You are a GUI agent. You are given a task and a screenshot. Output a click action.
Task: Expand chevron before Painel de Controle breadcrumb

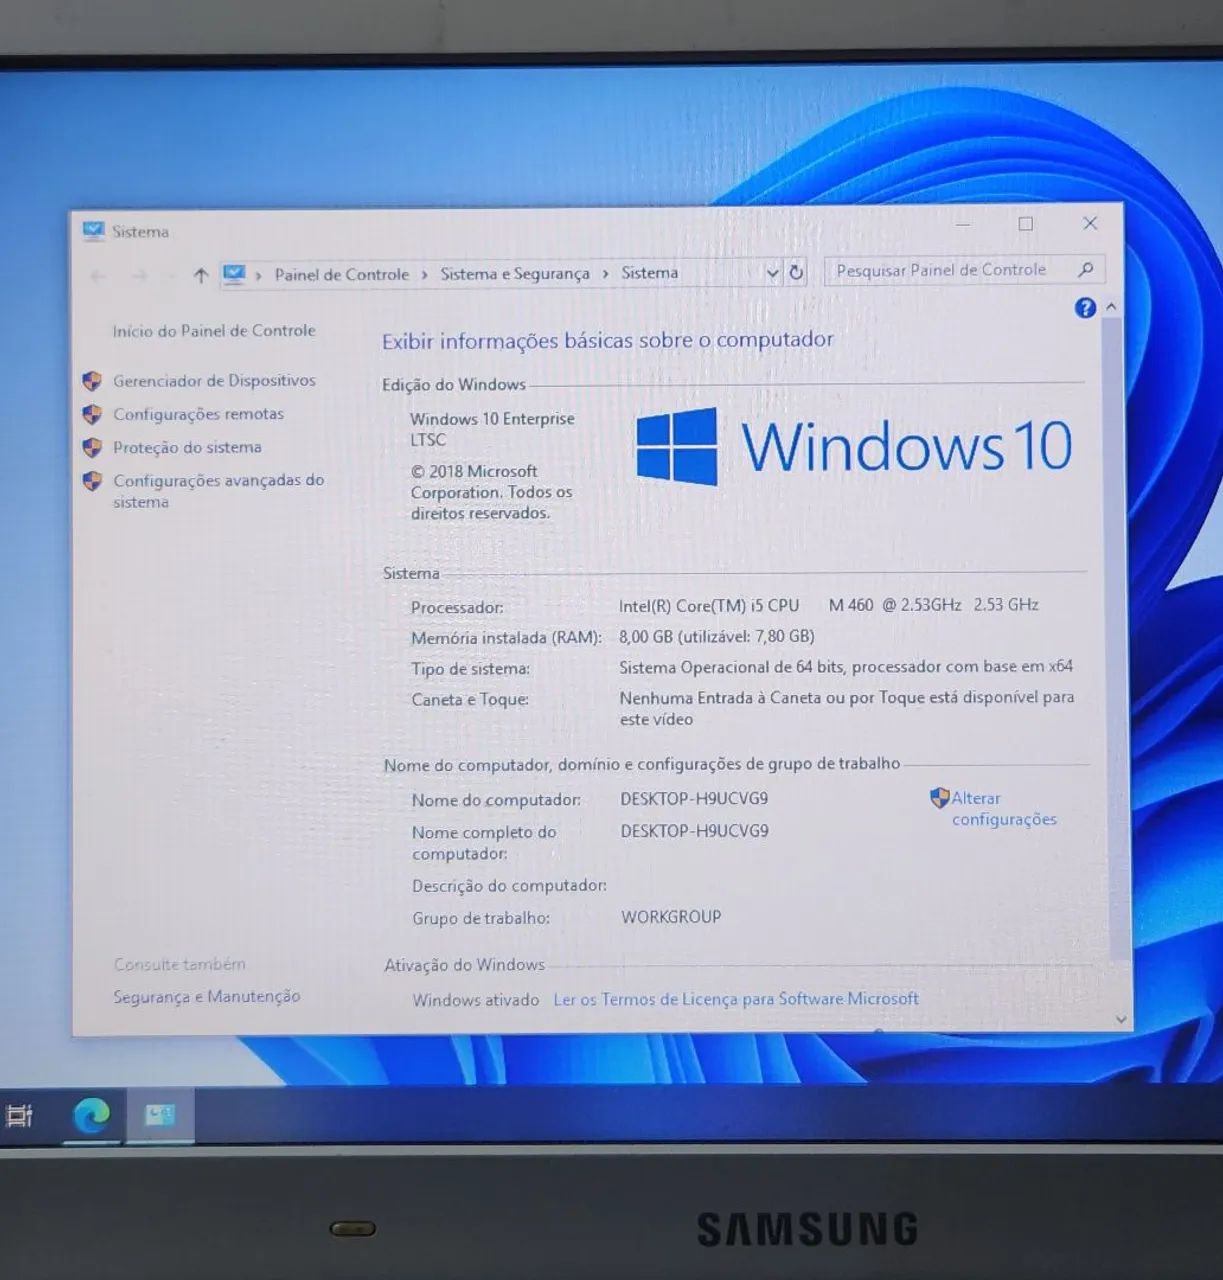point(258,275)
